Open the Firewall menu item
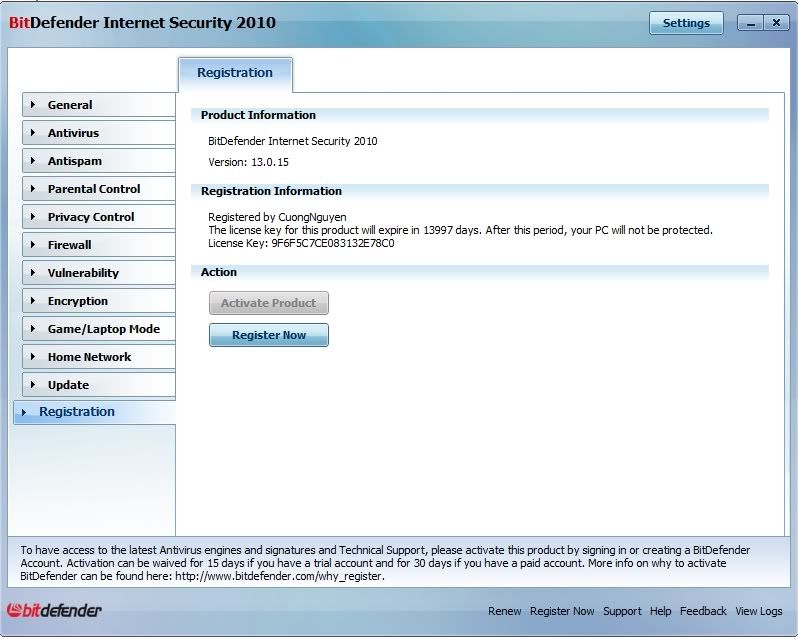 pos(99,245)
